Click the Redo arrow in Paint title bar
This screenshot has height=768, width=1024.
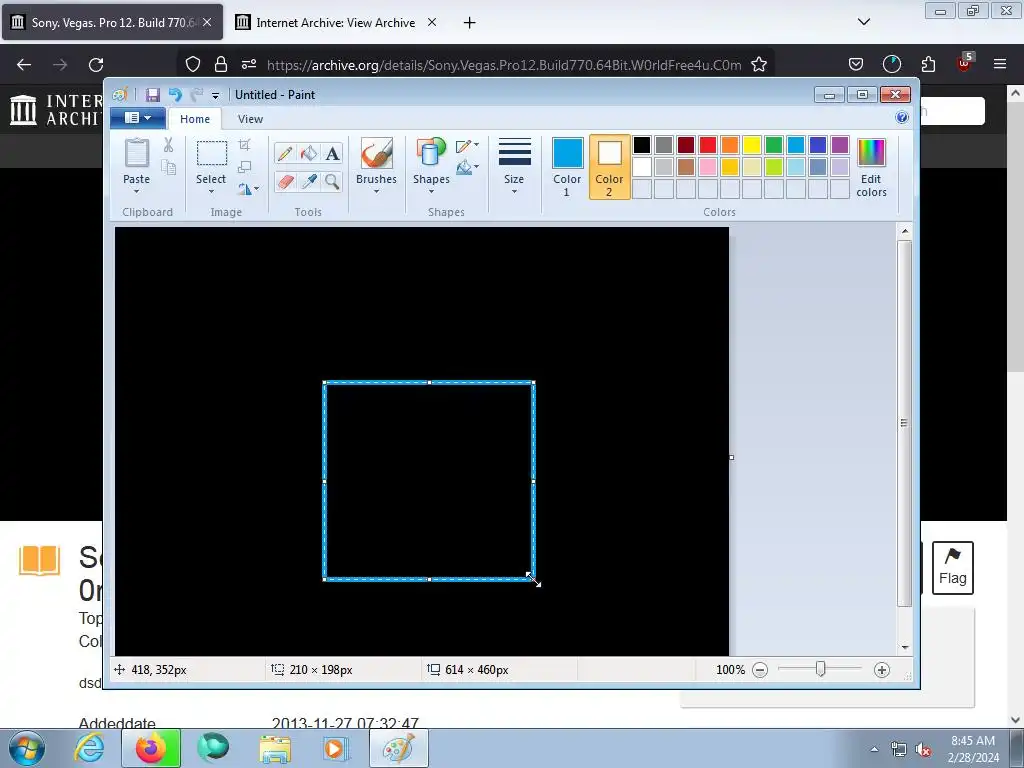tap(196, 95)
